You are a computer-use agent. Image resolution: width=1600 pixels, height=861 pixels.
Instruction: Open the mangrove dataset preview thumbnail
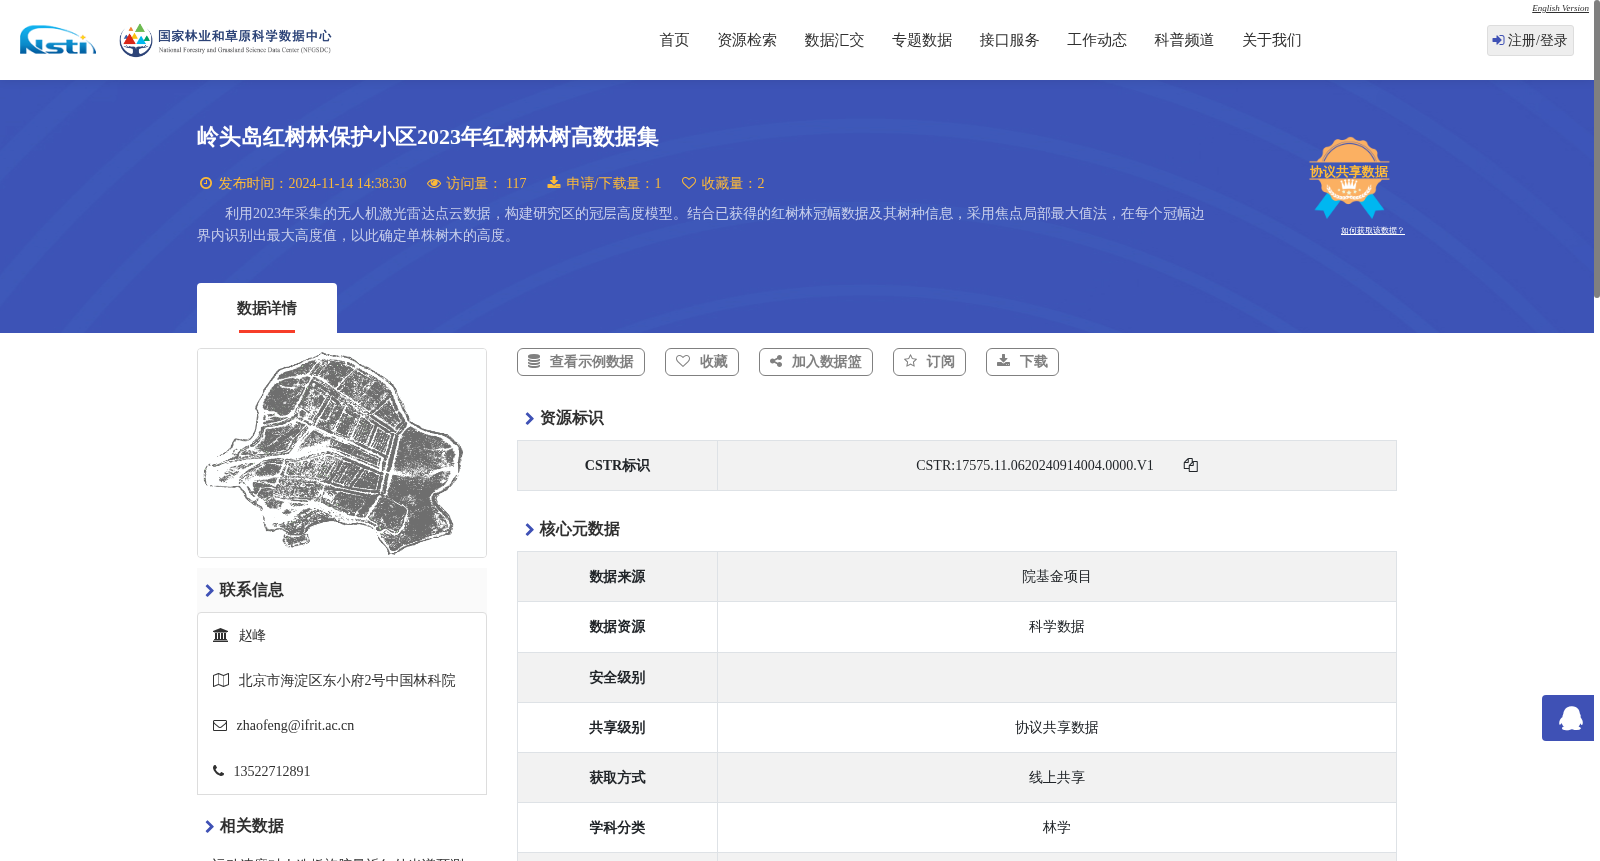(342, 453)
